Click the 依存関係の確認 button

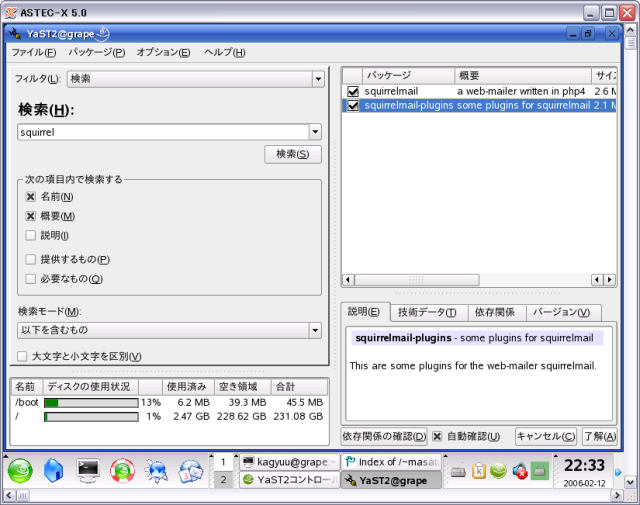[384, 437]
